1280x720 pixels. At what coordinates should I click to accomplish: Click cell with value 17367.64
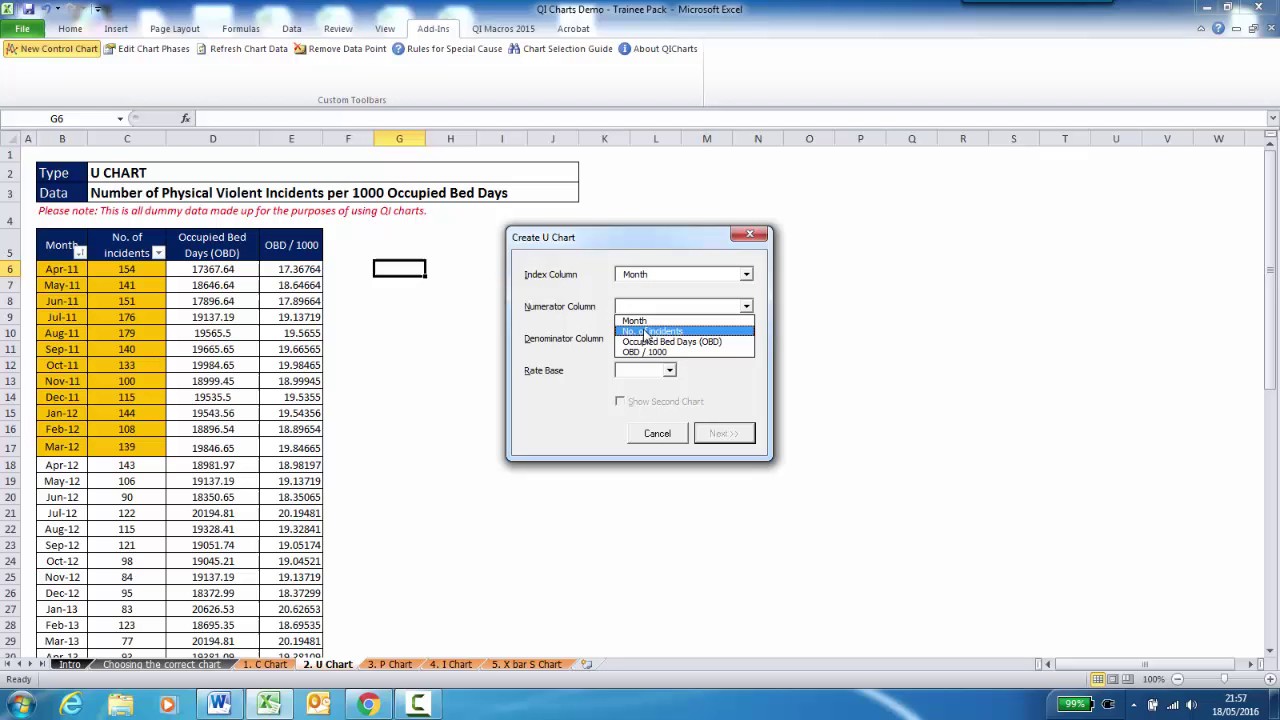coord(212,269)
